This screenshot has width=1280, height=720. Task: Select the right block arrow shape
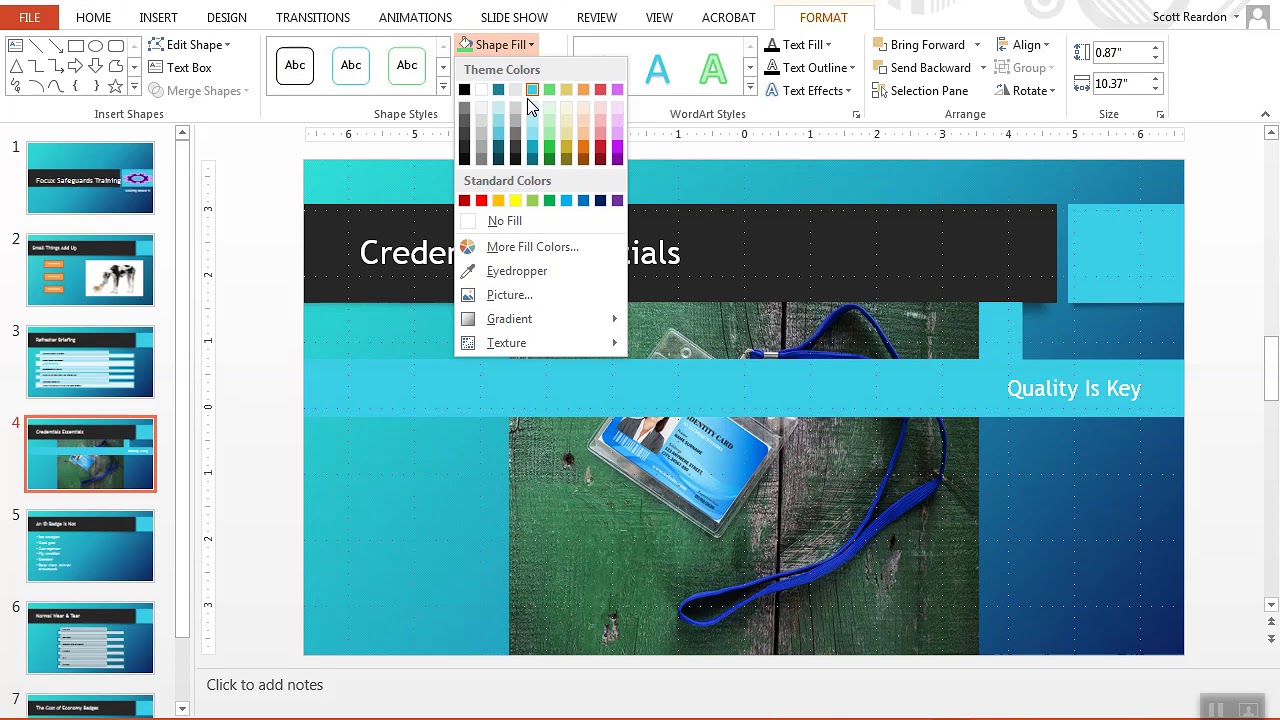point(76,66)
